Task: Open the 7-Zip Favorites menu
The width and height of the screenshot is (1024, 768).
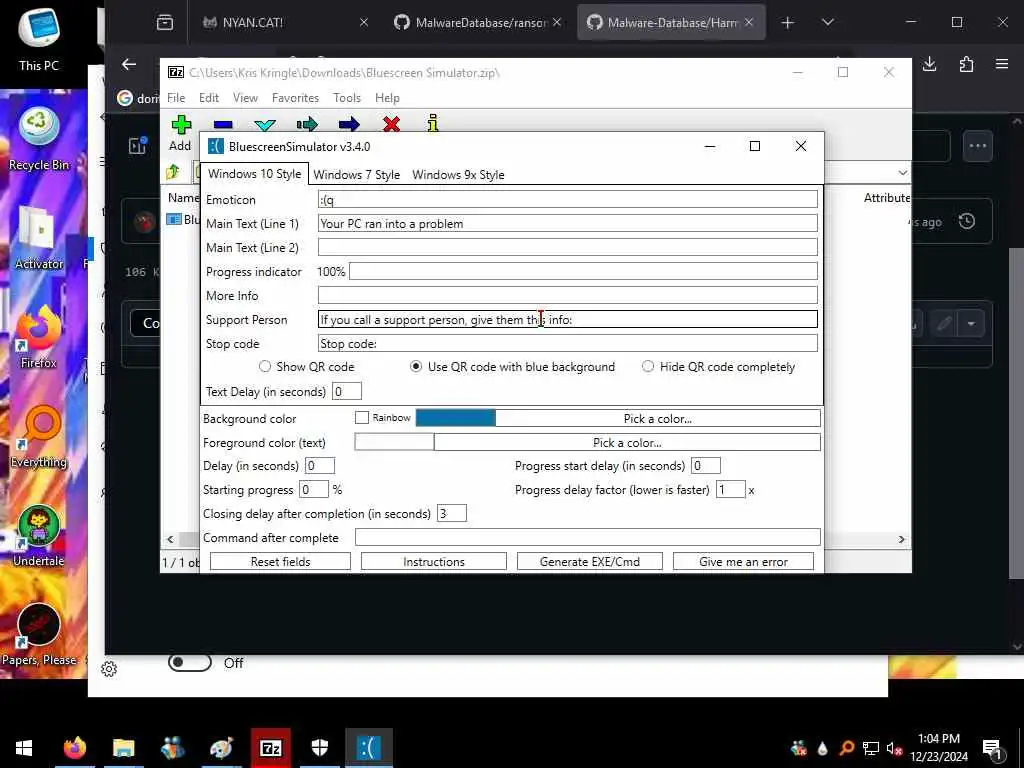Action: tap(295, 98)
